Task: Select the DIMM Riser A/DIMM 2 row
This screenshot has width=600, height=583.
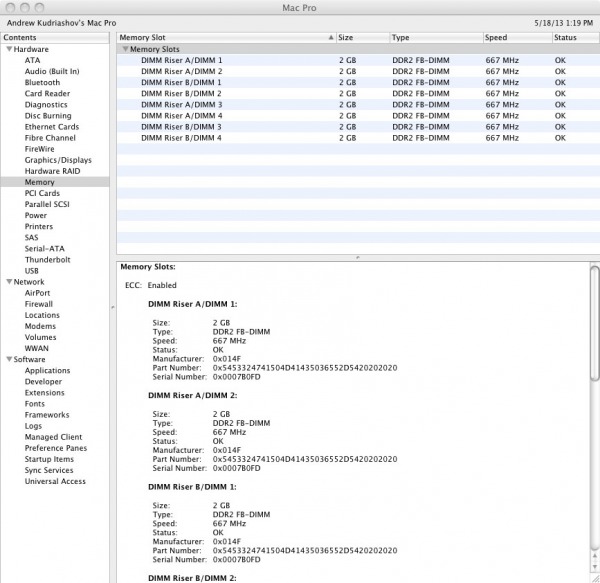Action: click(358, 71)
